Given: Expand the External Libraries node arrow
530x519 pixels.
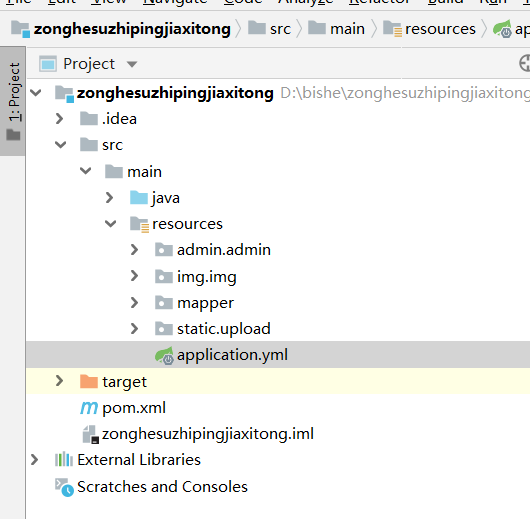Looking at the screenshot, I should tap(34, 459).
